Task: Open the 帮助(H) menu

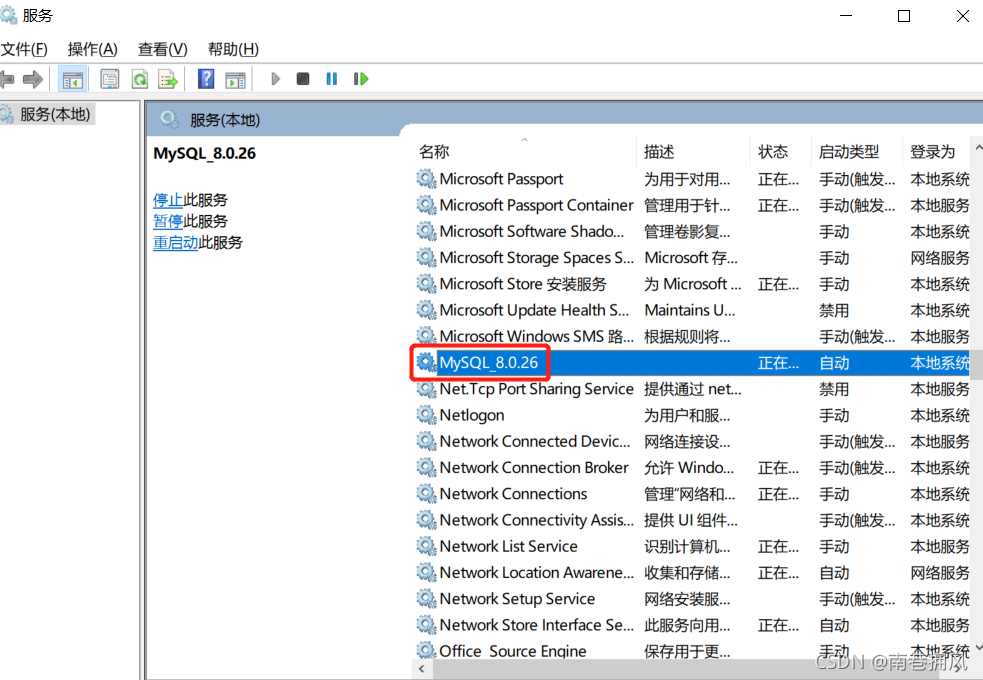Action: tap(233, 49)
